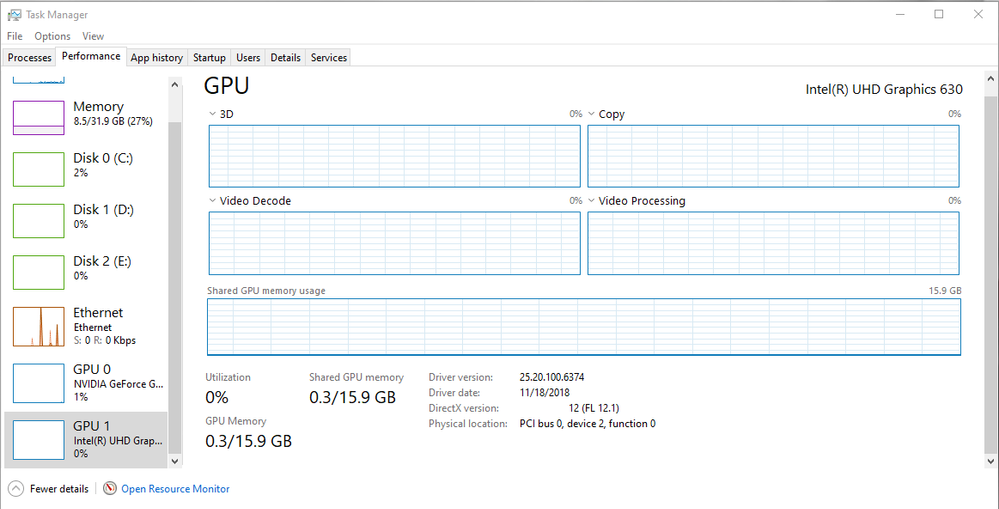
Task: Click the Disk 1 (D:) graph icon
Action: (38, 221)
